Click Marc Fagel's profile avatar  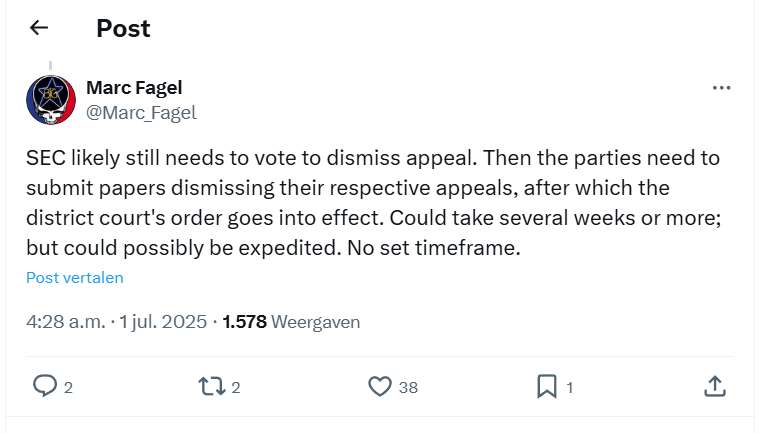(51, 100)
